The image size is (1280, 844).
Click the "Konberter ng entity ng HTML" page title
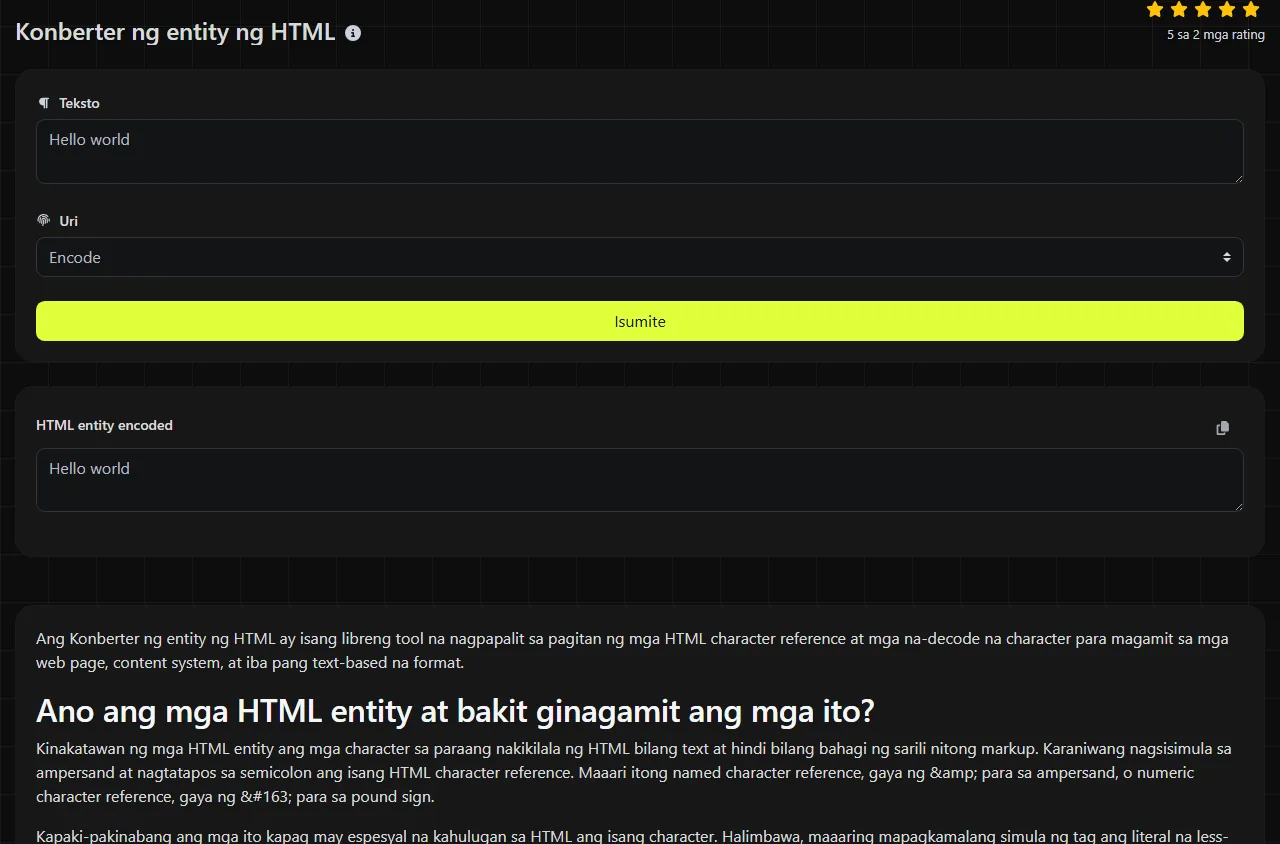[175, 32]
